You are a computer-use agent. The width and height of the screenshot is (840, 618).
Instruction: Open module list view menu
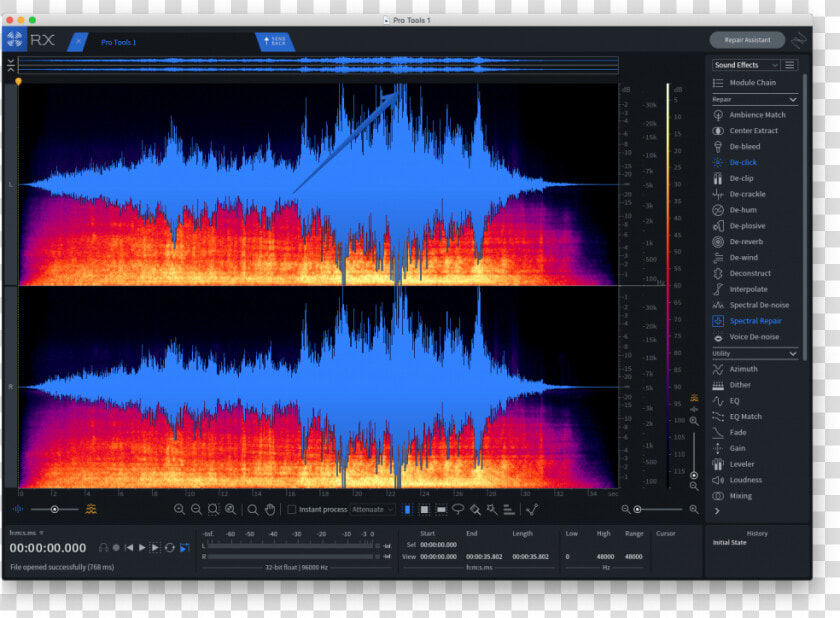tap(790, 65)
